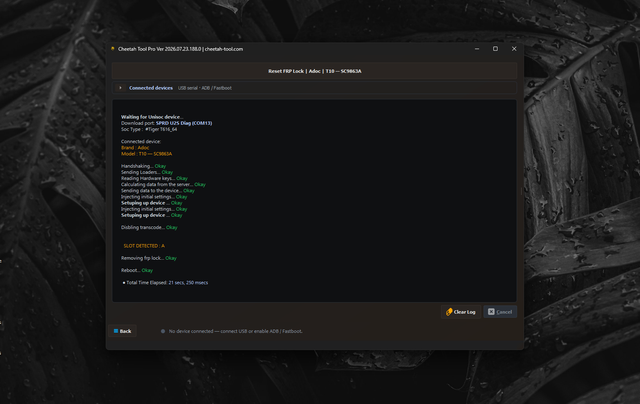The width and height of the screenshot is (640, 404).
Task: Maximize the Cheetah Tool Pro window
Action: (x=495, y=49)
